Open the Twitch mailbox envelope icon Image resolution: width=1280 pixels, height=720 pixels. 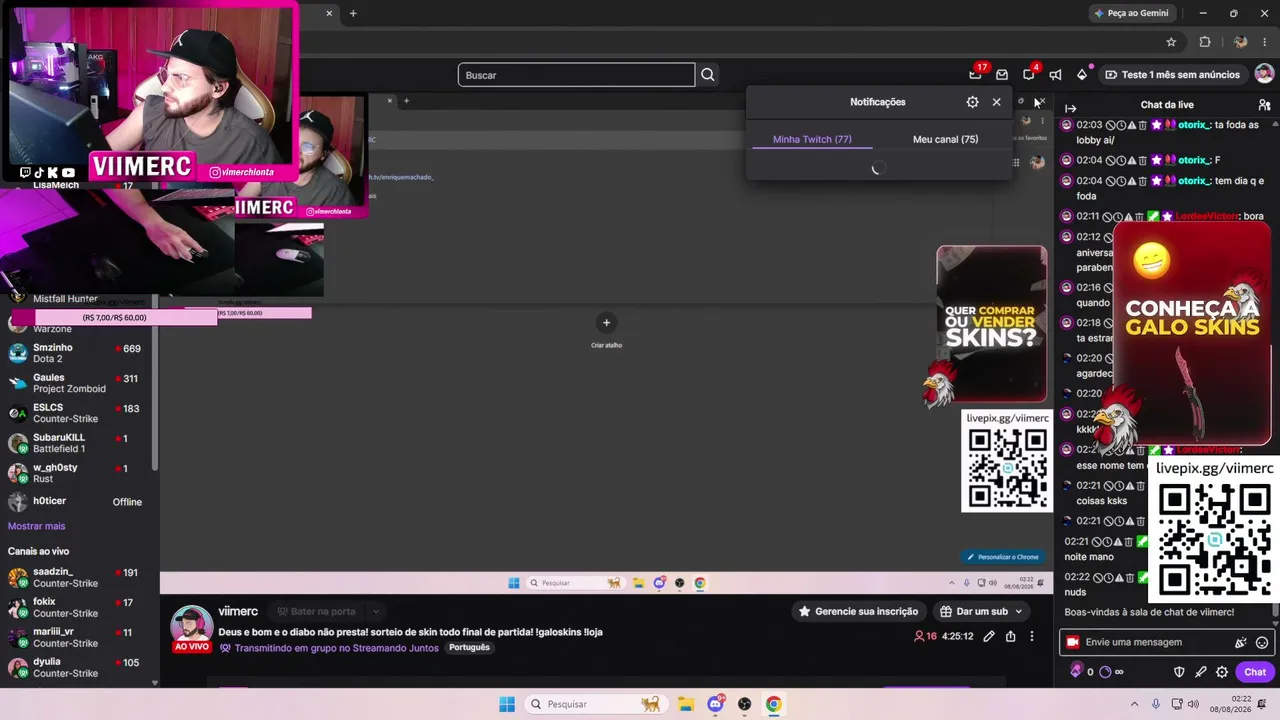(x=1002, y=75)
